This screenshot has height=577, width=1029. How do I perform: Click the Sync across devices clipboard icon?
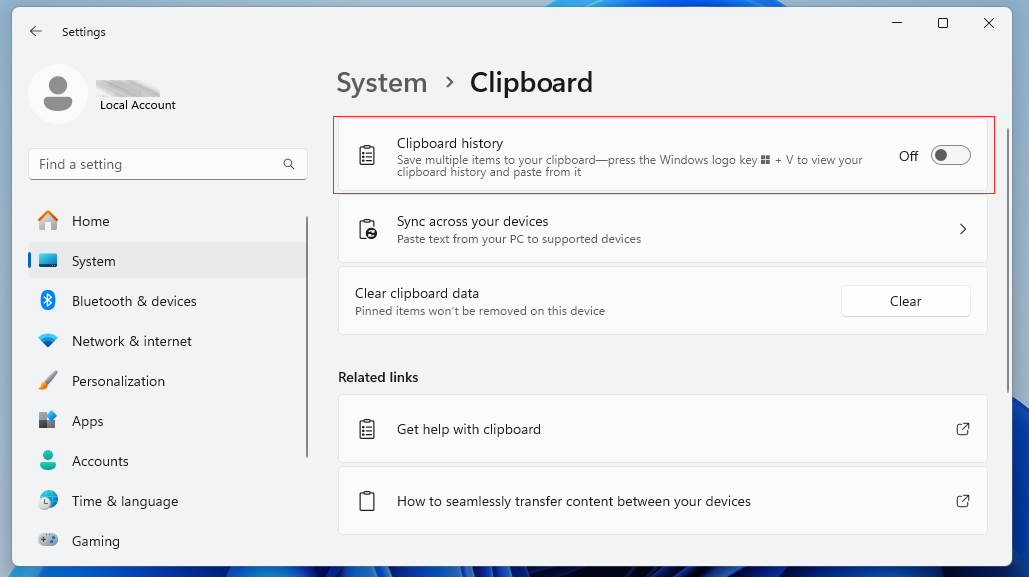(x=368, y=229)
